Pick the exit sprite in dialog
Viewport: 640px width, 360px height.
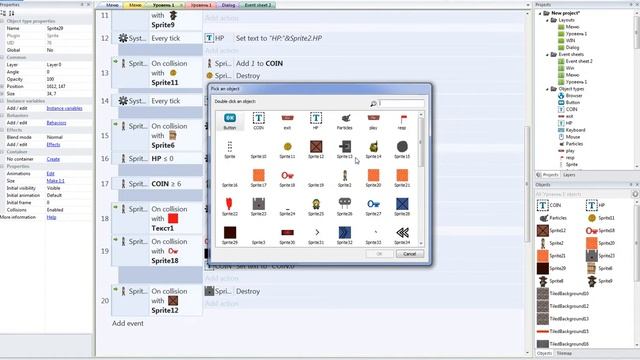coord(287,121)
